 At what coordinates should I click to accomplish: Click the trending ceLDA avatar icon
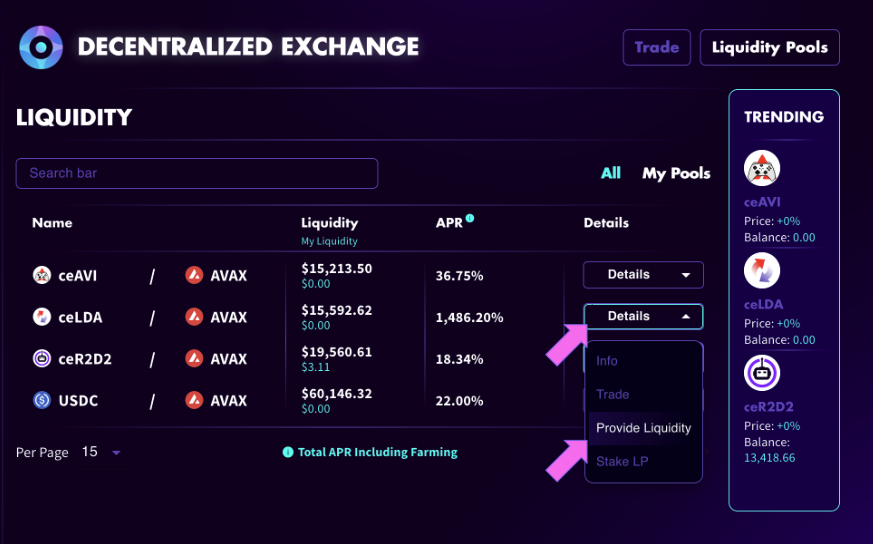point(762,271)
